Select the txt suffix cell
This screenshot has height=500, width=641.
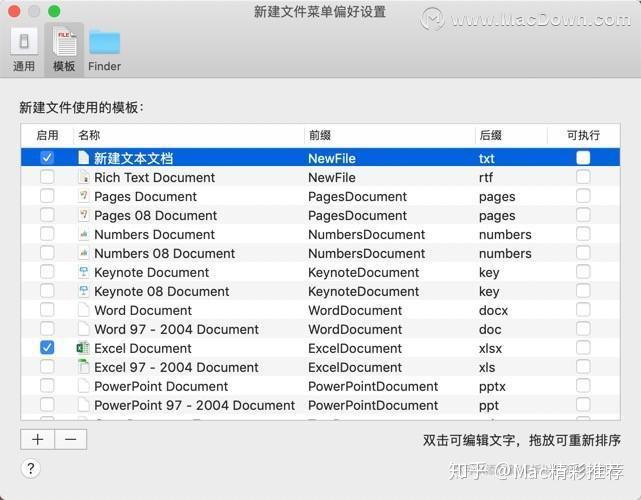coord(486,158)
